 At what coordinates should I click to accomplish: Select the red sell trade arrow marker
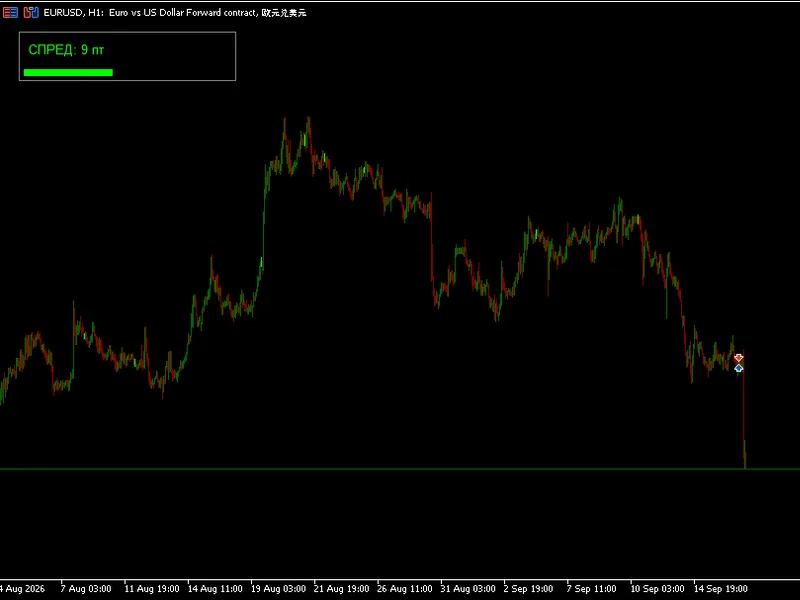pos(738,358)
